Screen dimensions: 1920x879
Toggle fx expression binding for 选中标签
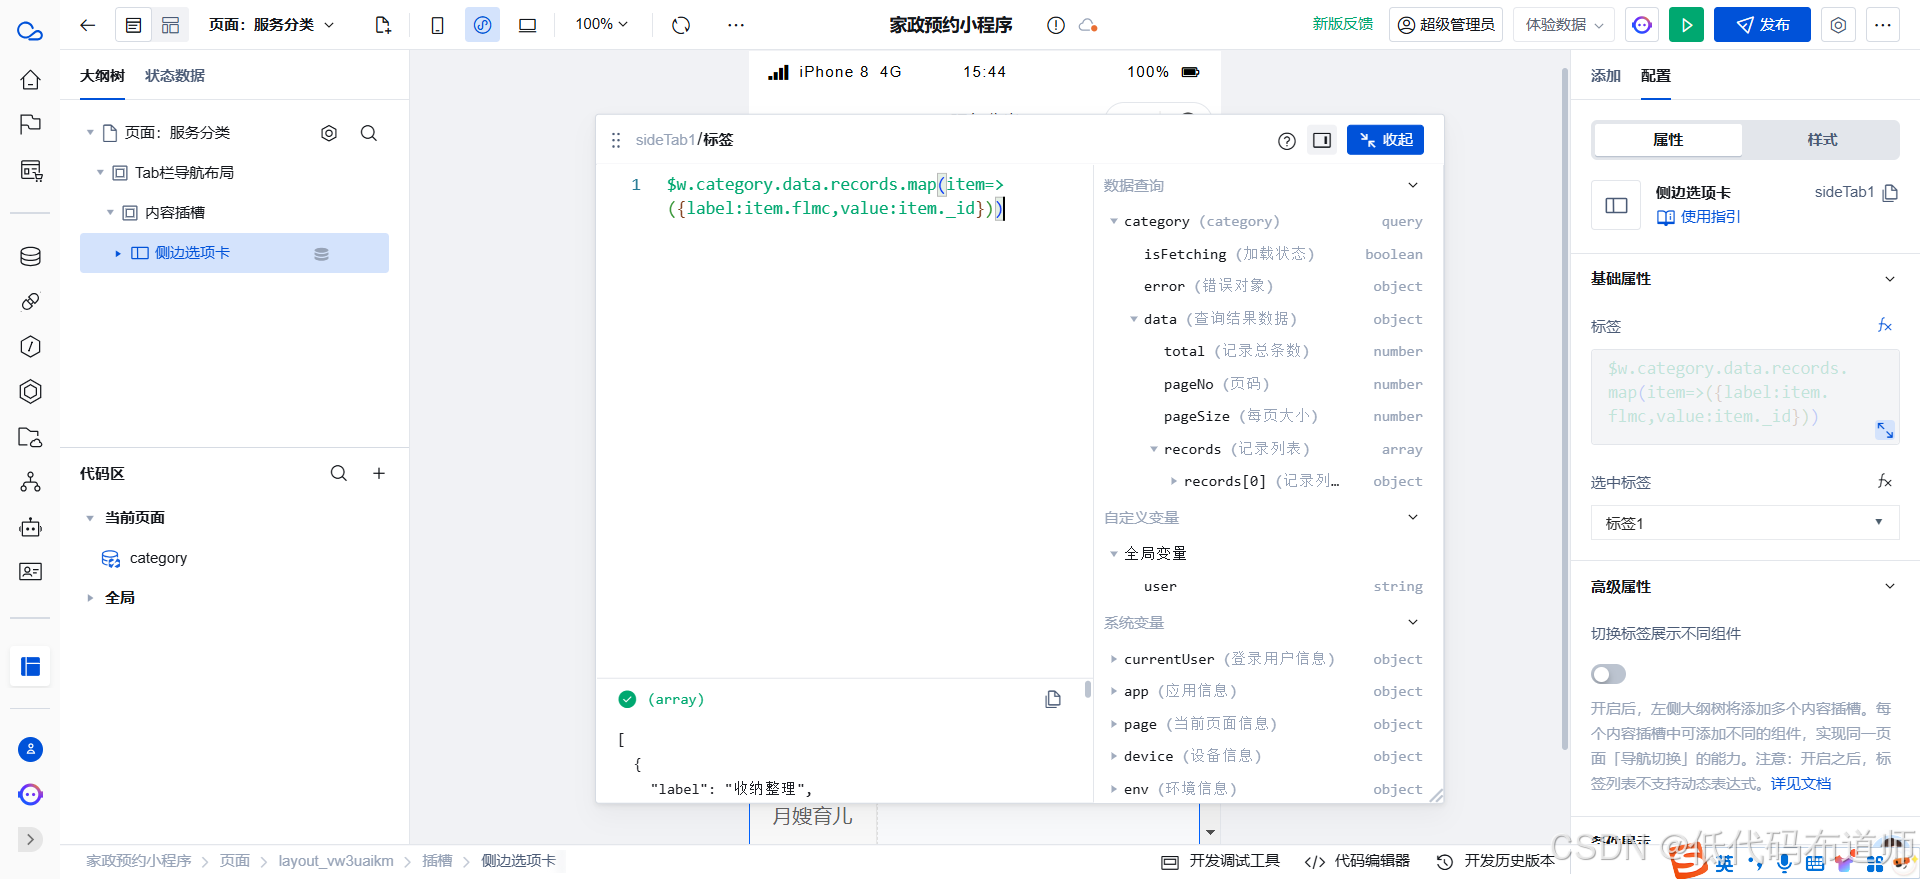pyautogui.click(x=1885, y=482)
